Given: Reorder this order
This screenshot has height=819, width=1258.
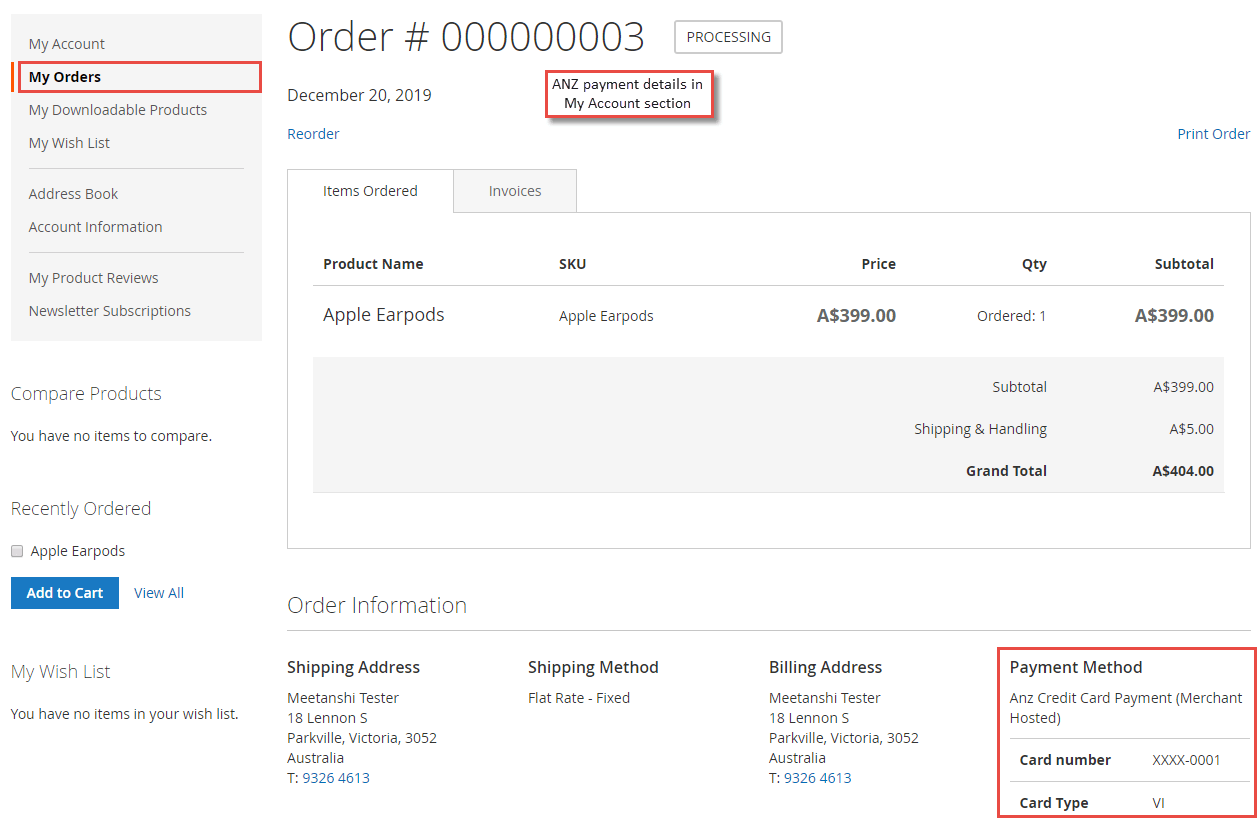Looking at the screenshot, I should 313,133.
